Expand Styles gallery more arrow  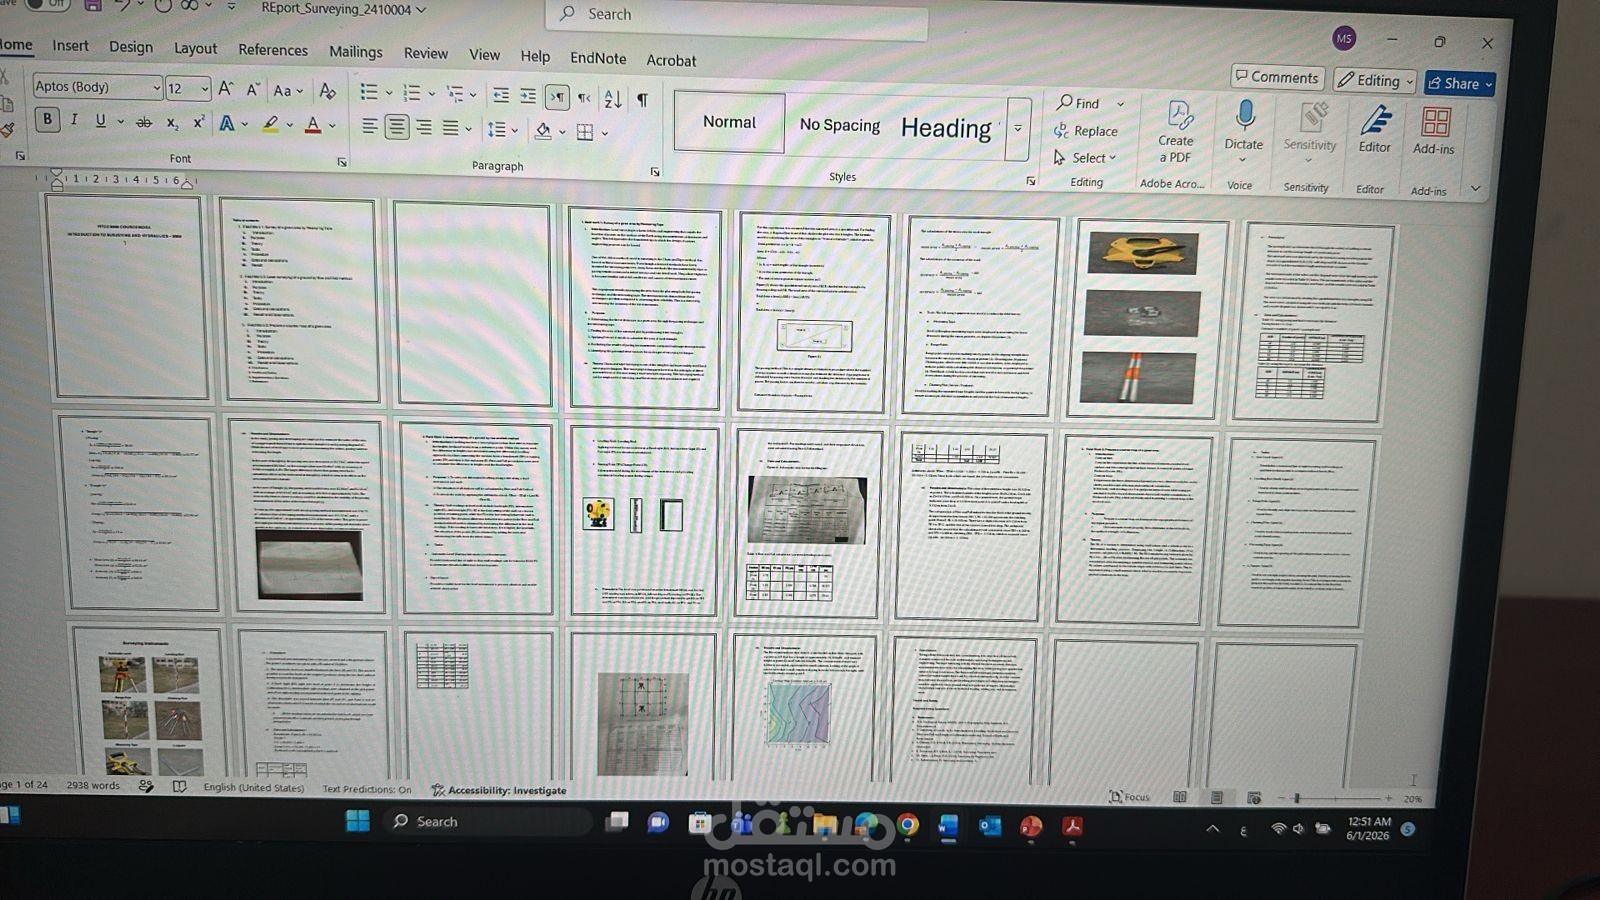pyautogui.click(x=1018, y=128)
